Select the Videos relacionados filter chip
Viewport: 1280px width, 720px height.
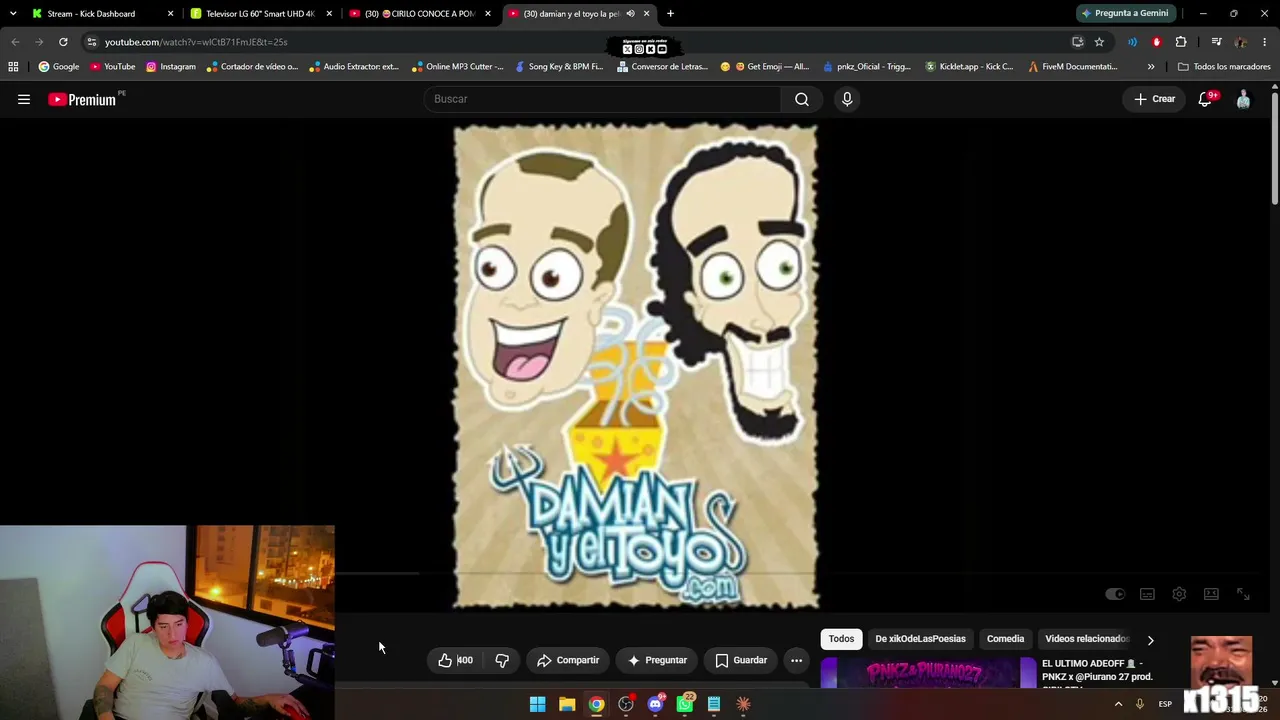(x=1086, y=639)
